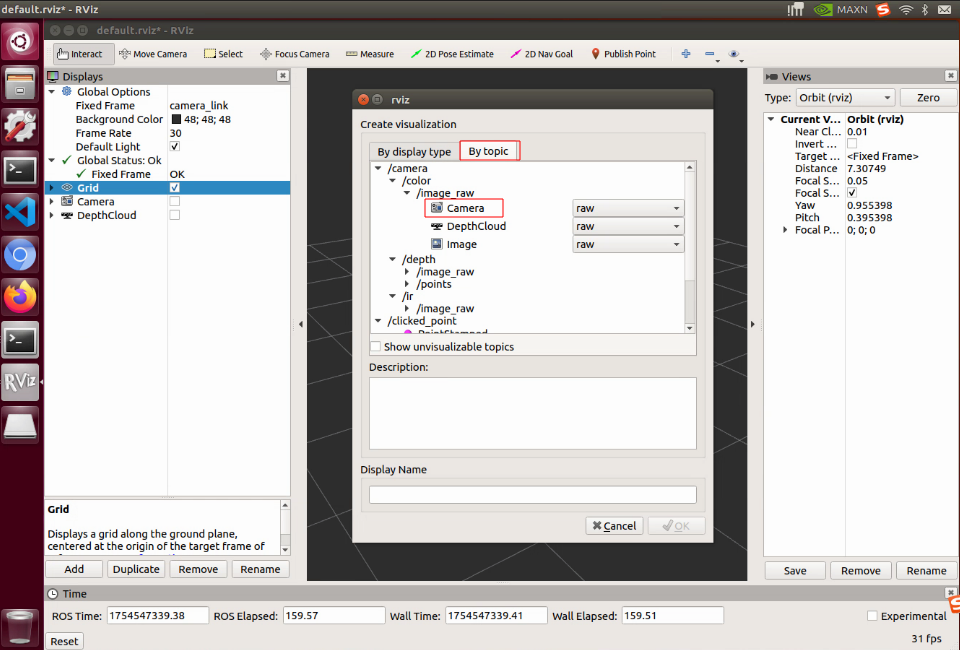
Task: Click Background Color swatch 48; 48; 48
Action: pyautogui.click(x=176, y=119)
